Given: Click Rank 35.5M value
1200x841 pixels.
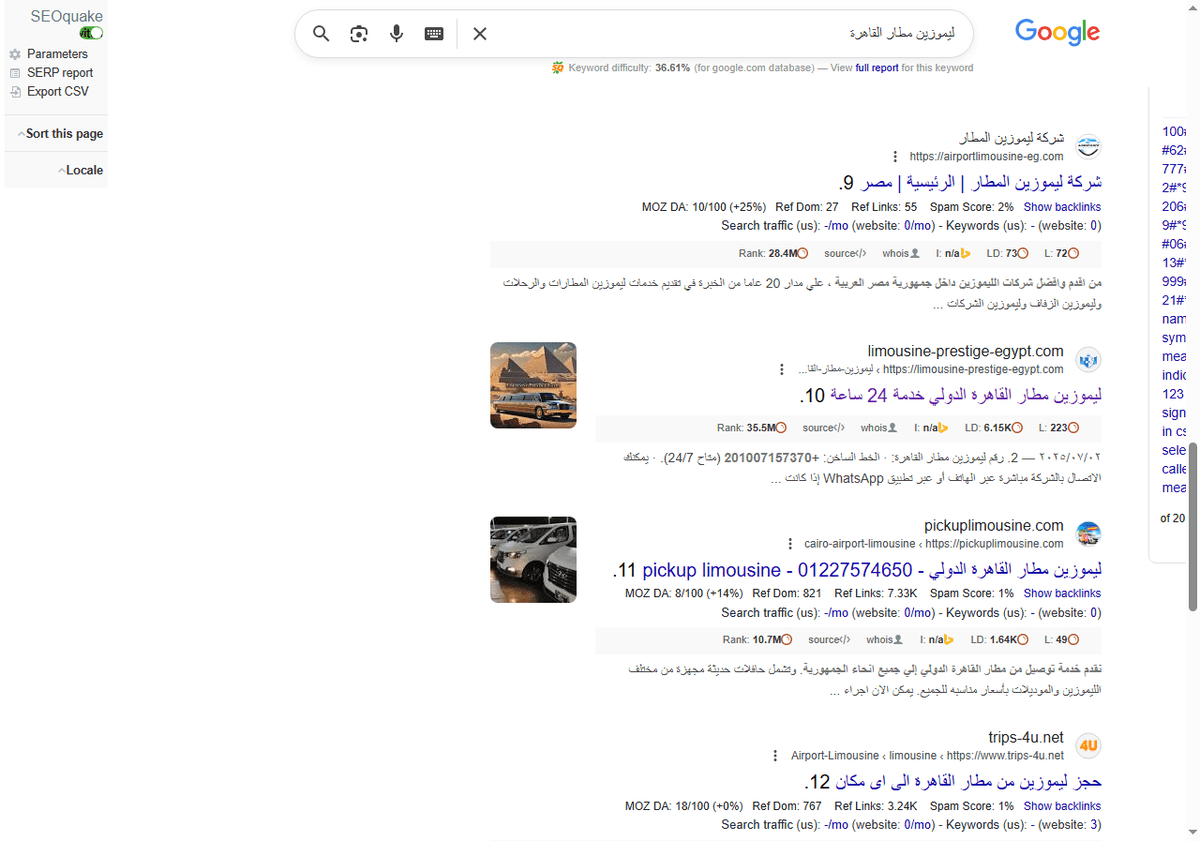Looking at the screenshot, I should [761, 428].
